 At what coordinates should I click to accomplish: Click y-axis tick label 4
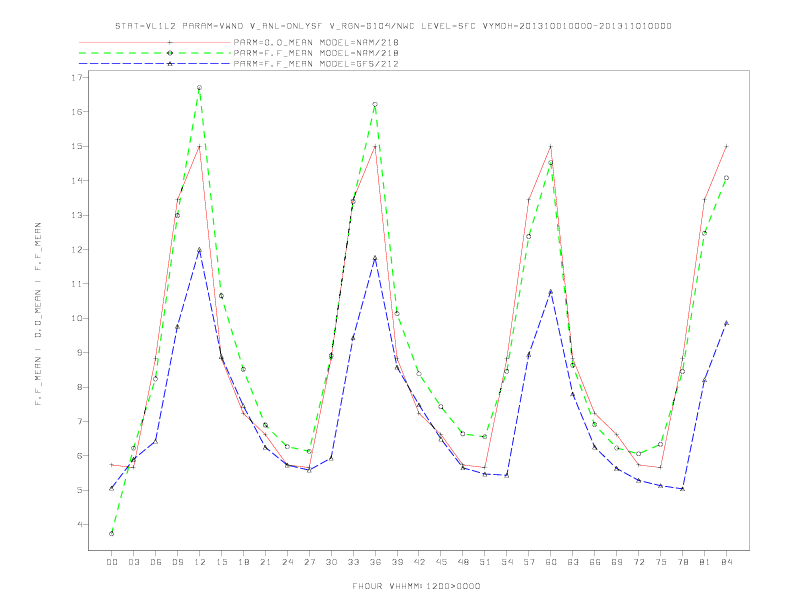click(80, 525)
